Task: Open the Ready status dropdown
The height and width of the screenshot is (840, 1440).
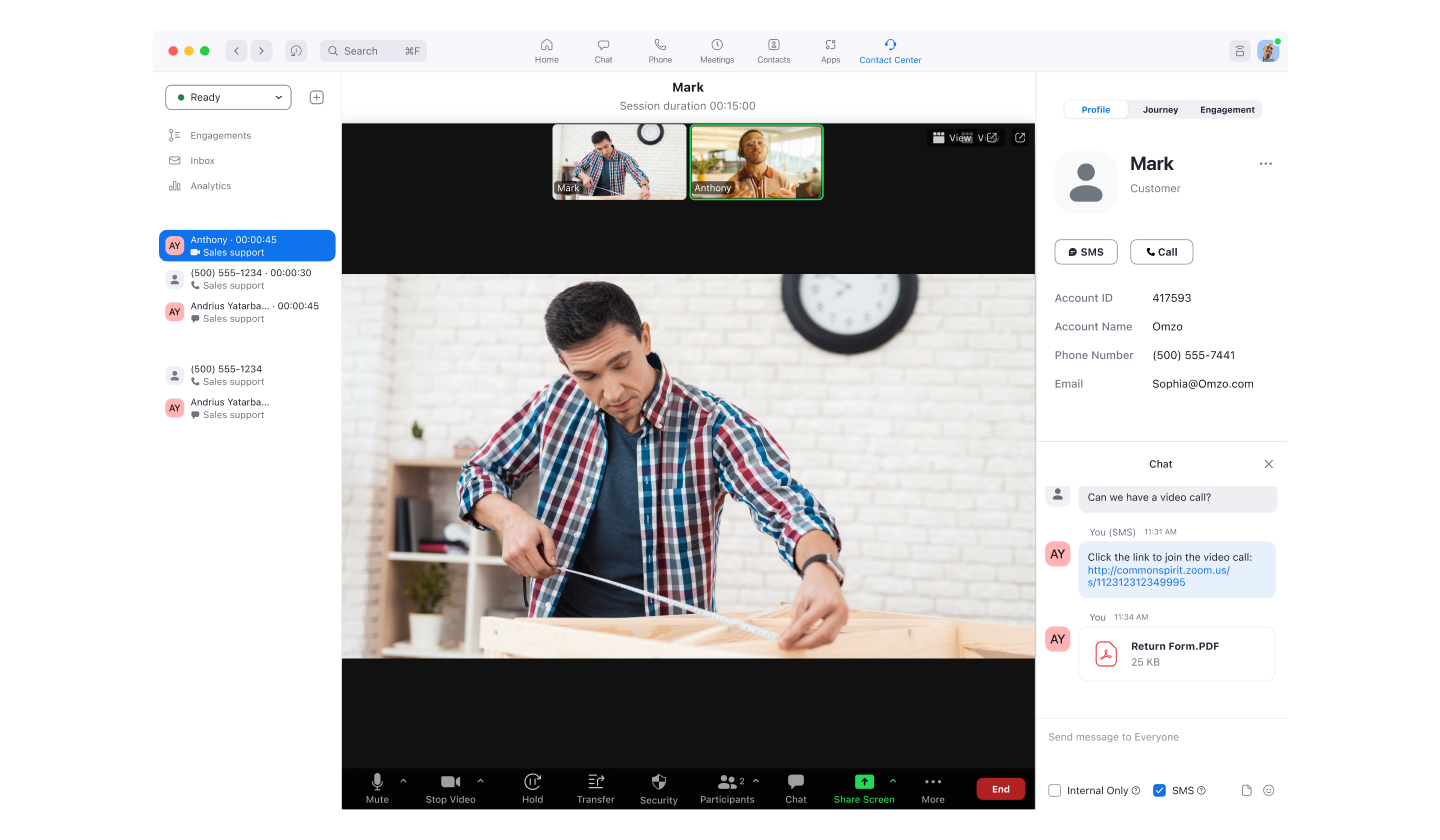Action: pos(228,97)
